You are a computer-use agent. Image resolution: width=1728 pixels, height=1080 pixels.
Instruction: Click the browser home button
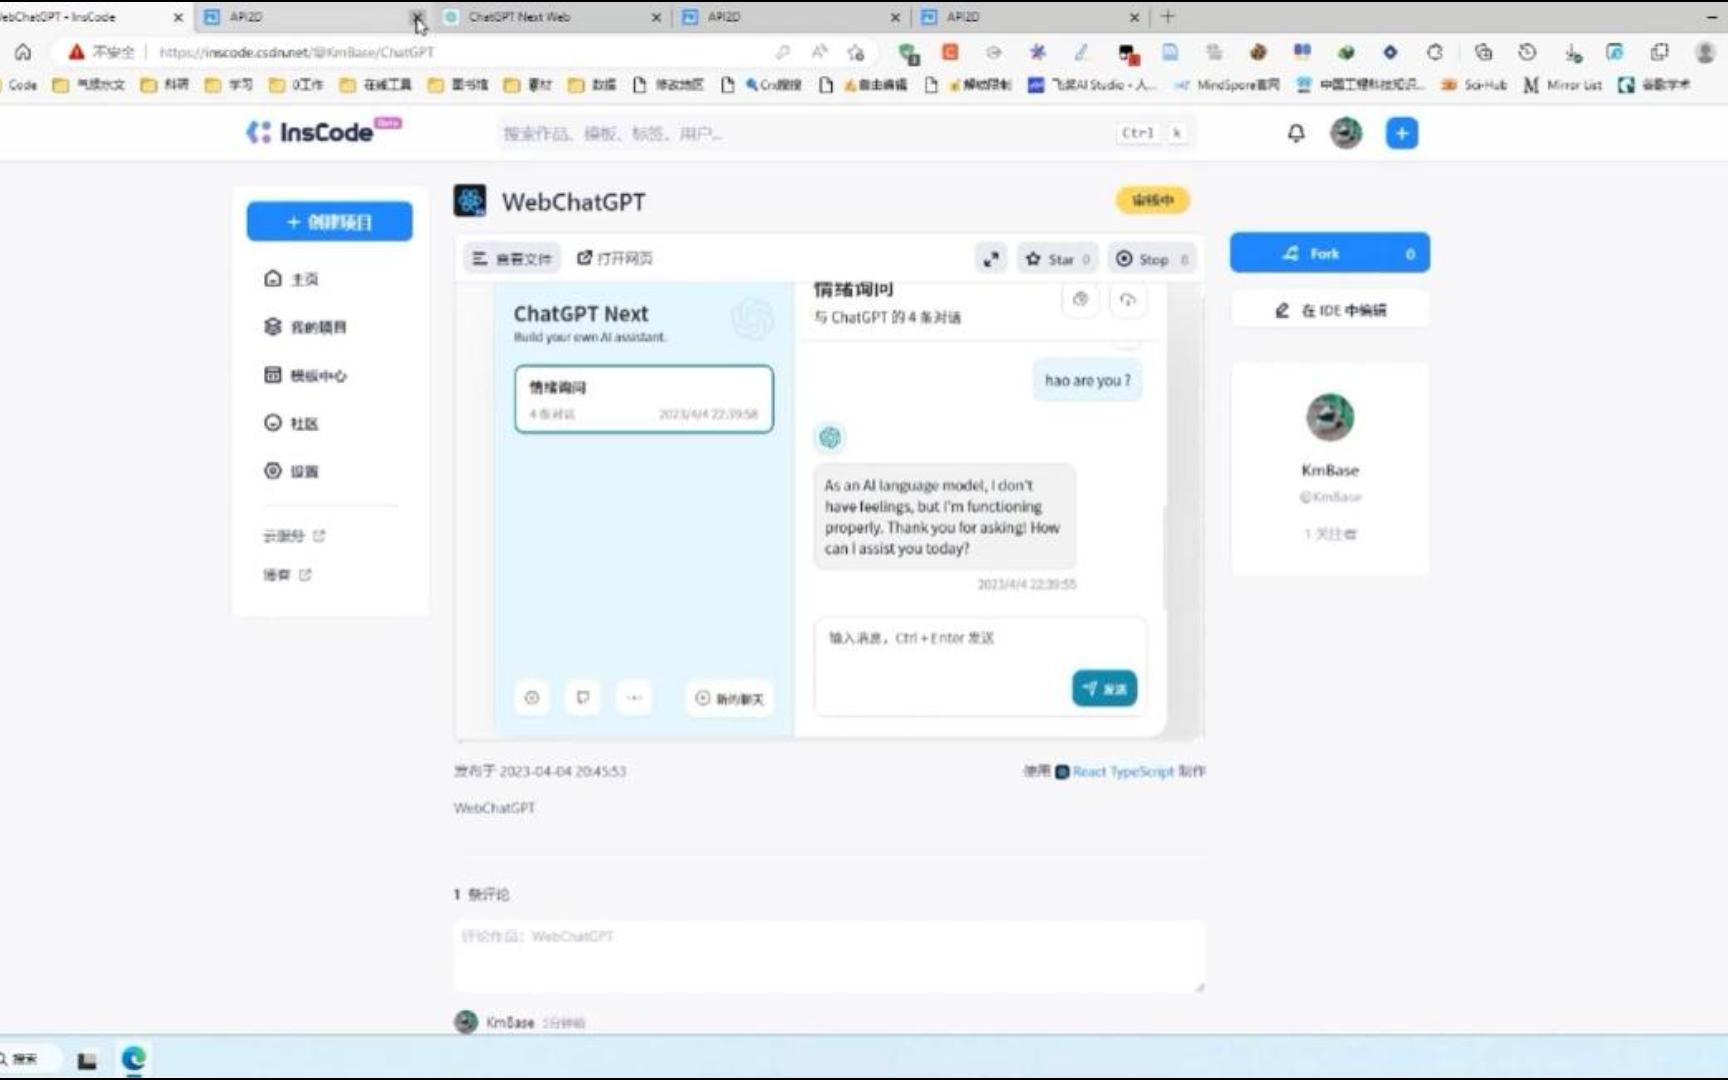coord(23,52)
